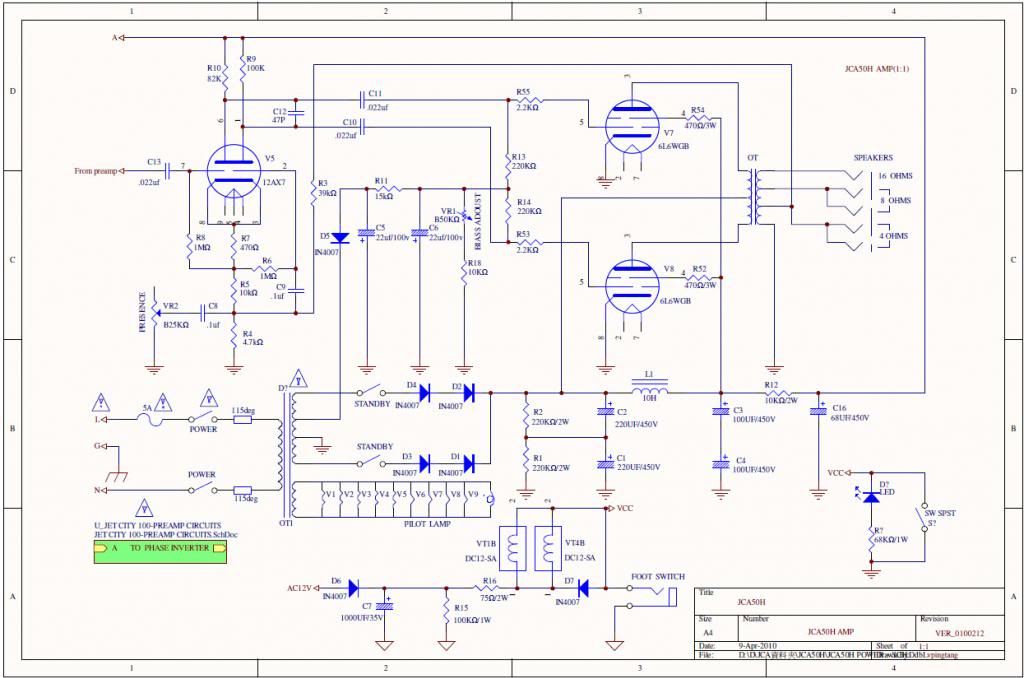The width and height of the screenshot is (1024, 678).
Task: Click the V7 6L6WGB tube symbol
Action: [631, 126]
